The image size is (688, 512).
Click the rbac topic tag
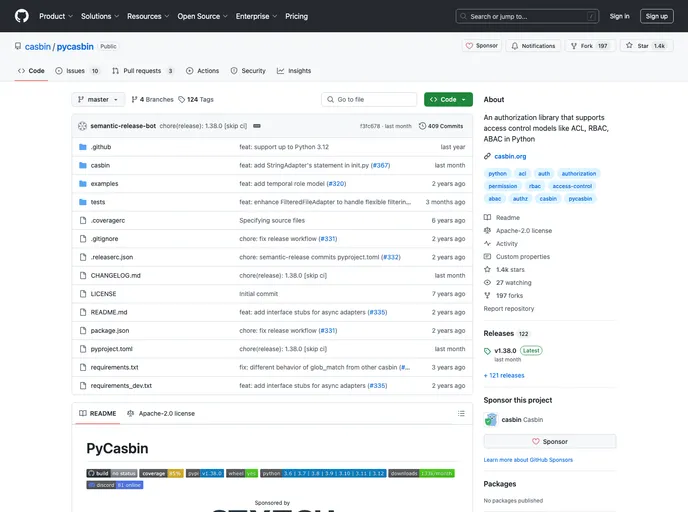click(535, 186)
